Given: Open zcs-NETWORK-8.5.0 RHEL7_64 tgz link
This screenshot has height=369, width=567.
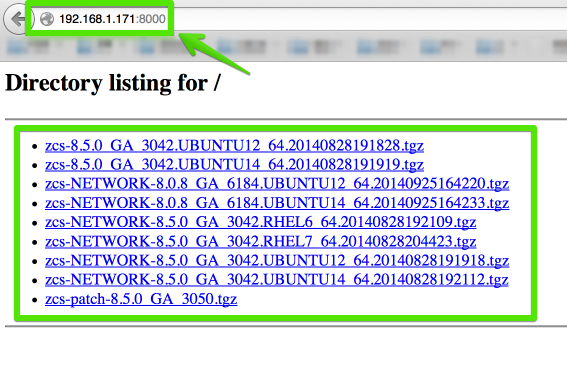Looking at the screenshot, I should pyautogui.click(x=260, y=241).
